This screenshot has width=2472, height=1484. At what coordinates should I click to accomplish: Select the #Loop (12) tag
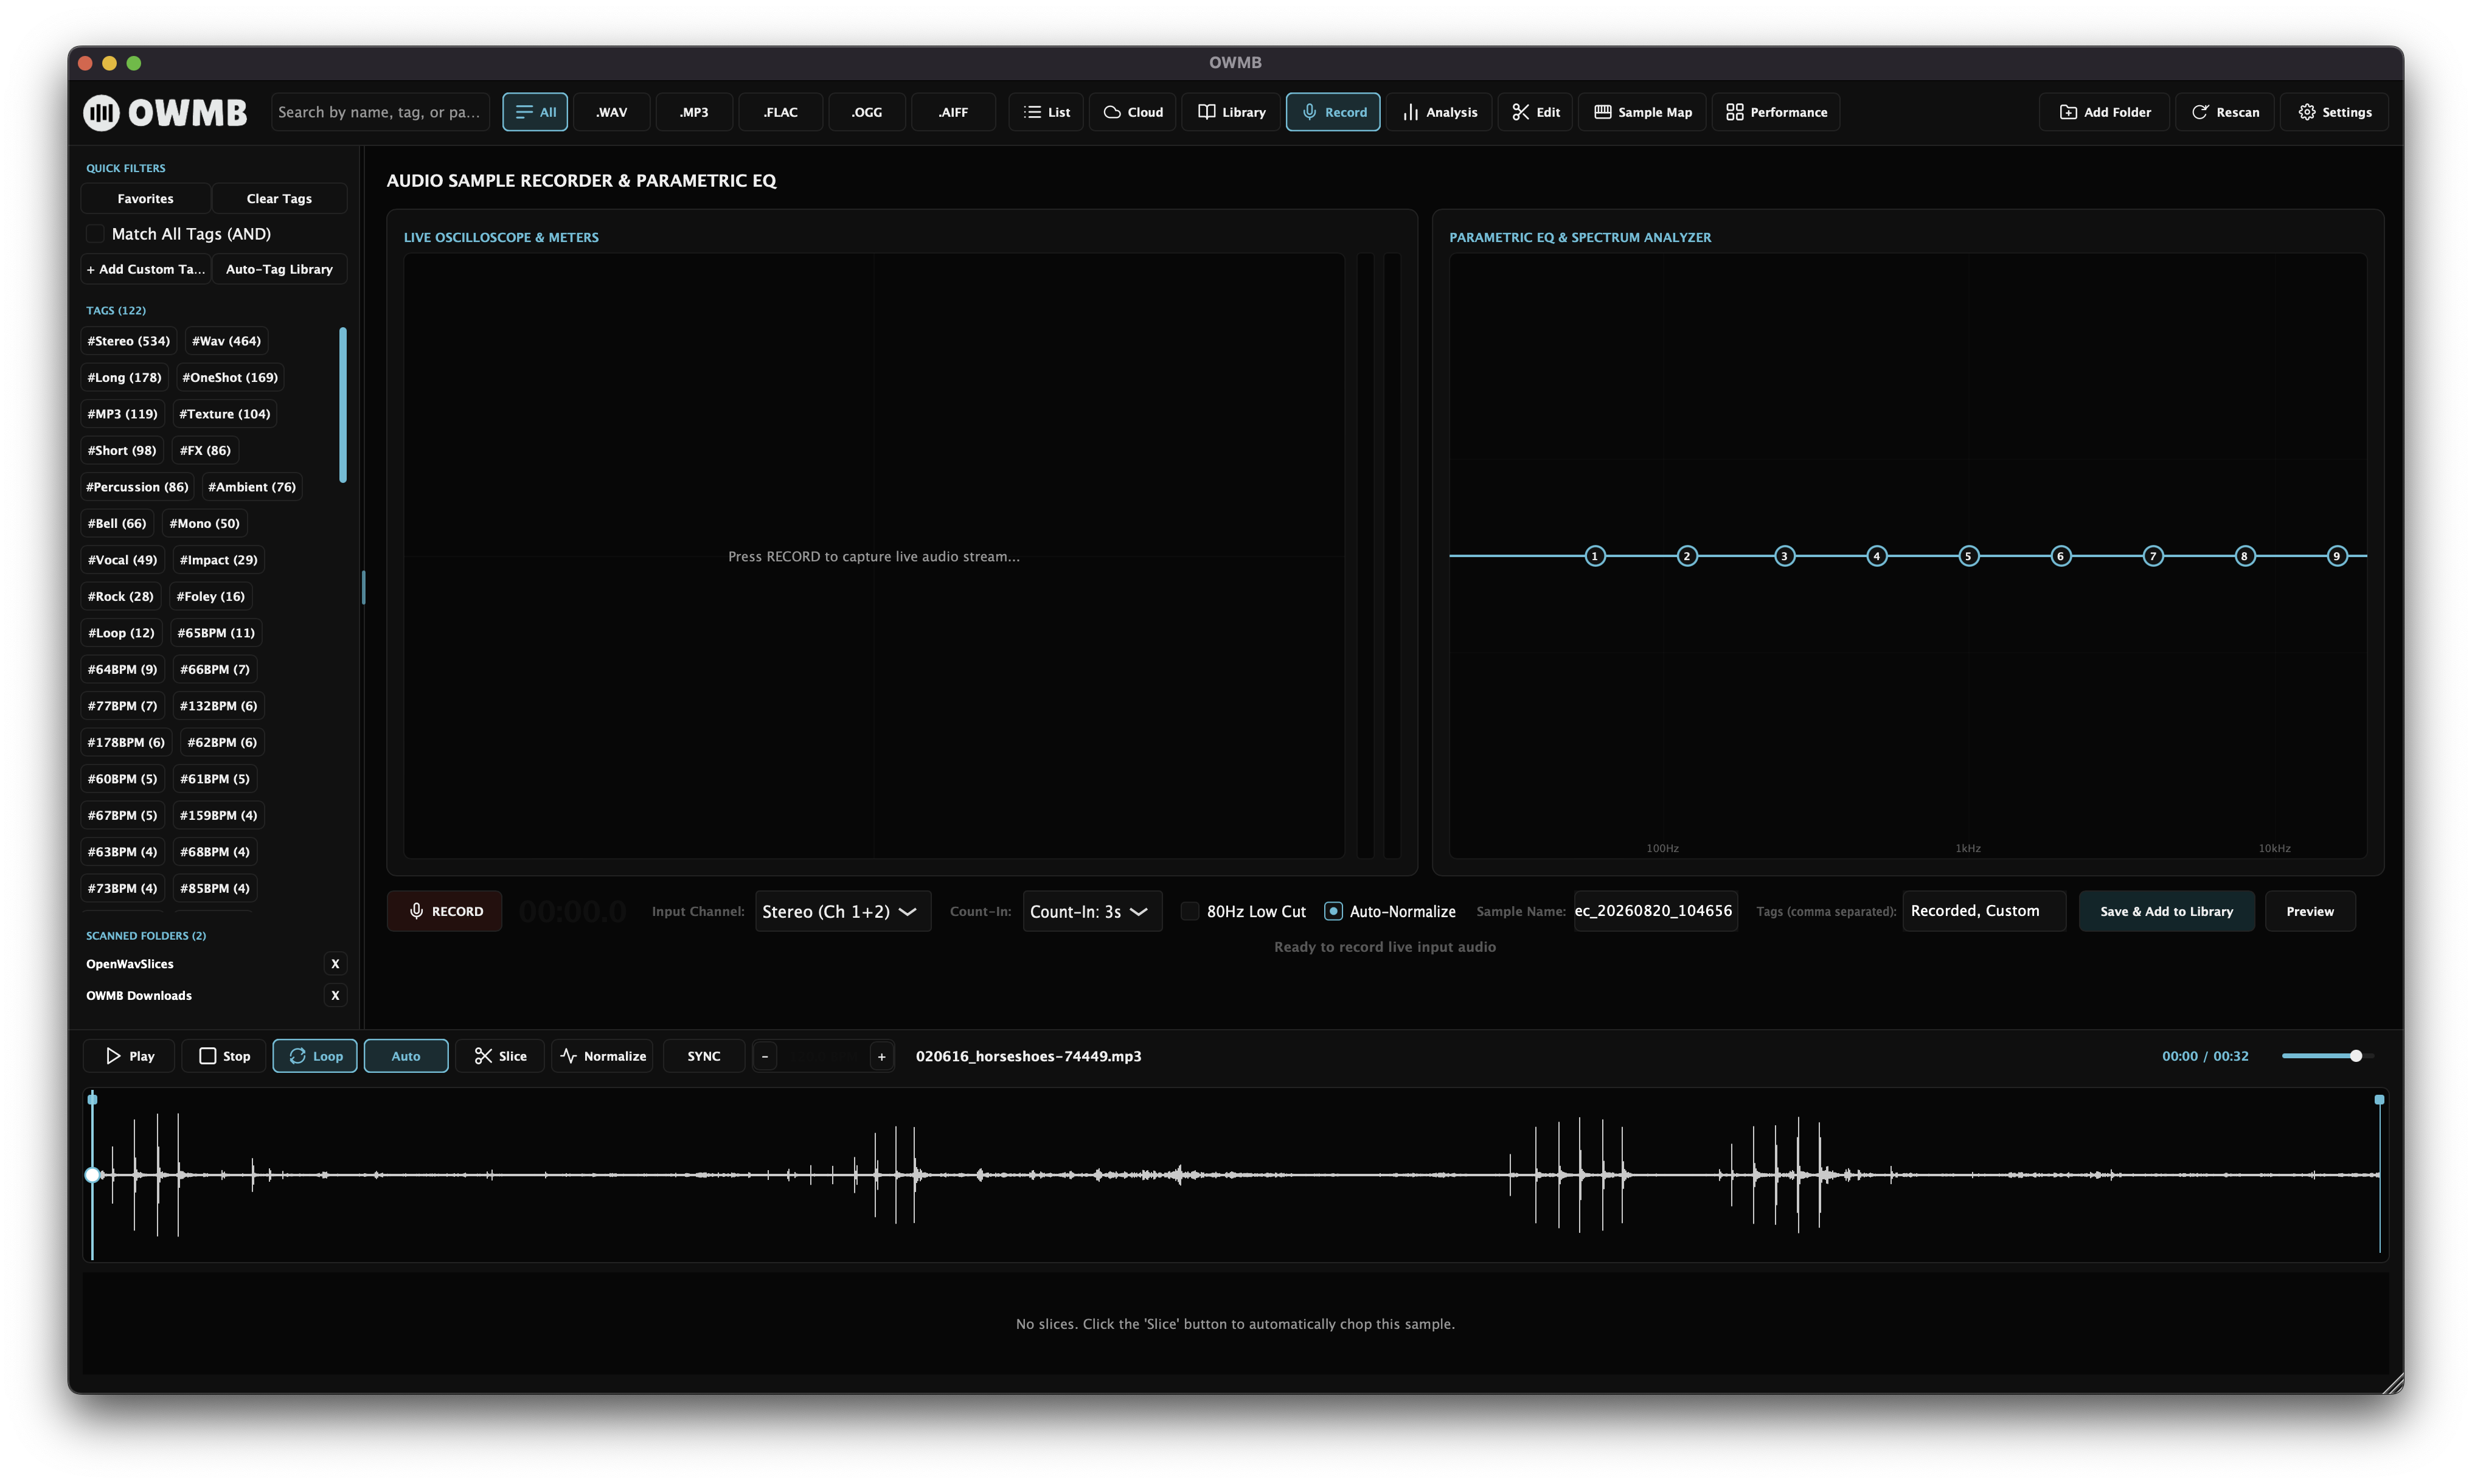(121, 633)
